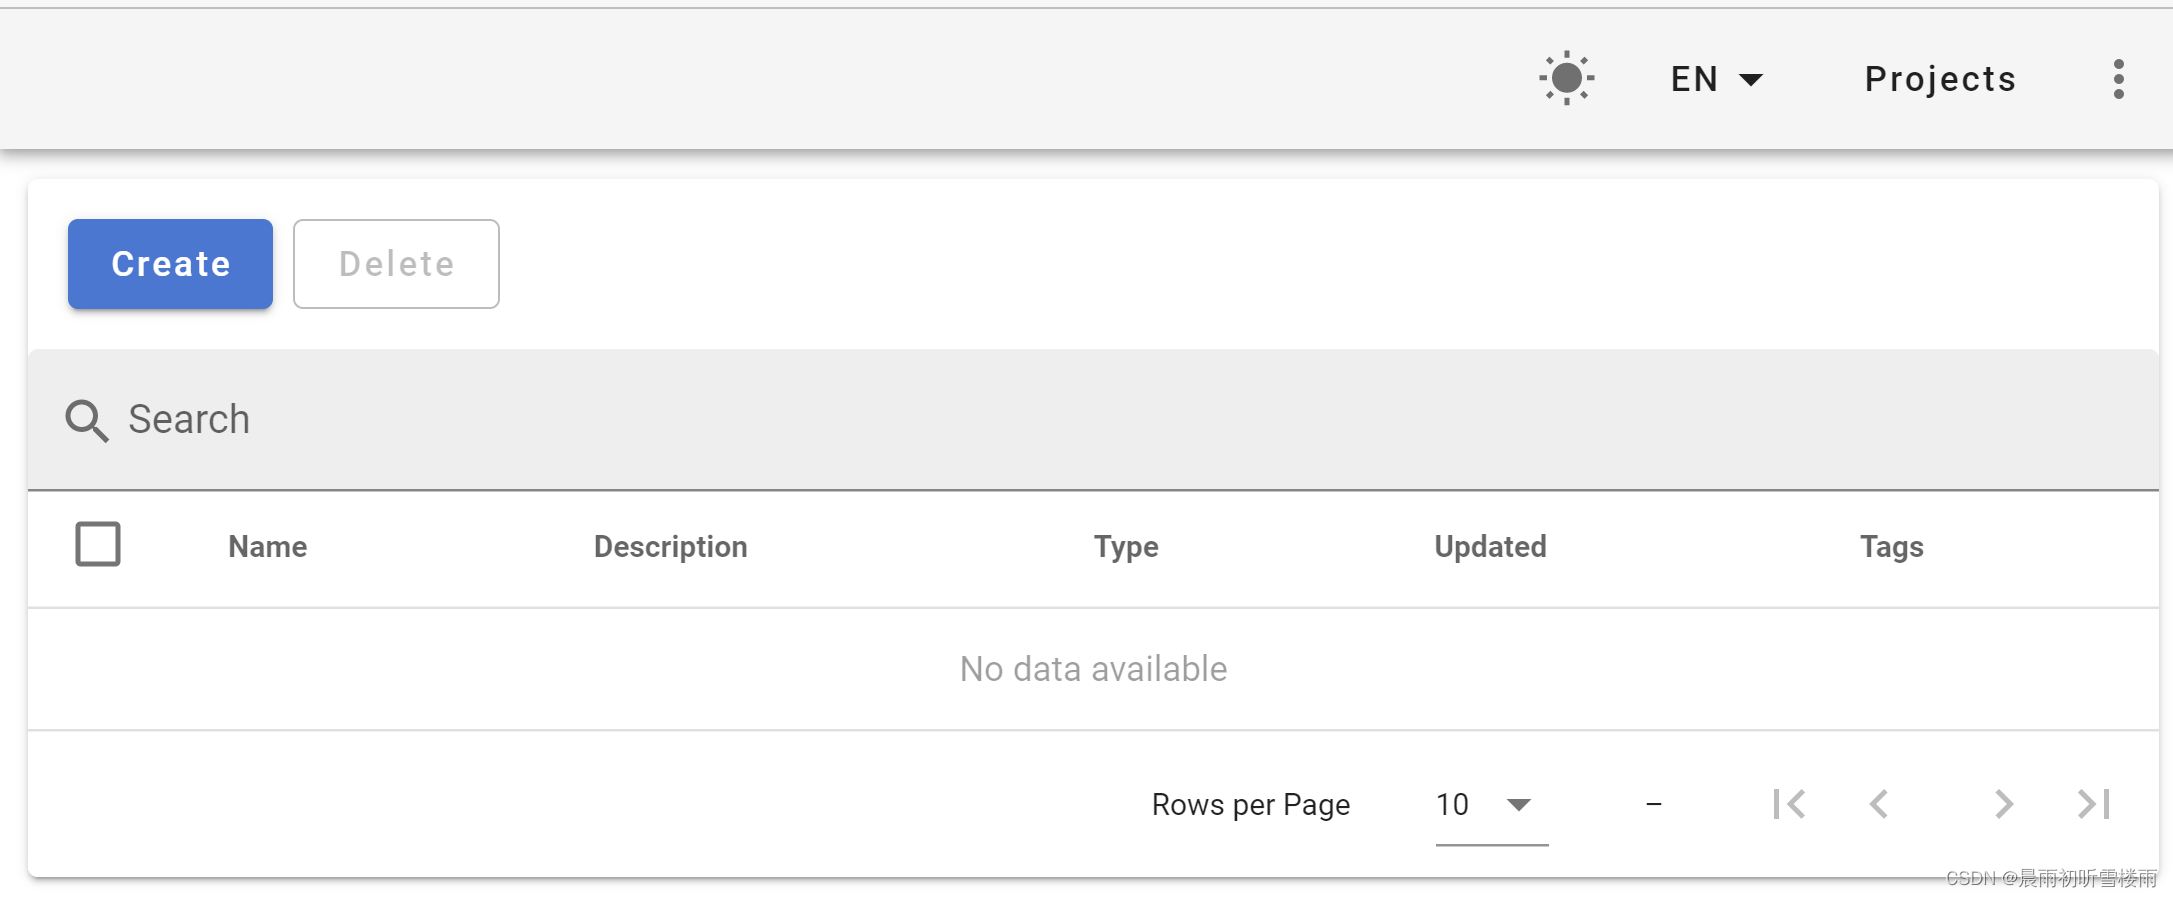Jump to the first page of results
The width and height of the screenshot is (2173, 897).
[x=1788, y=804]
